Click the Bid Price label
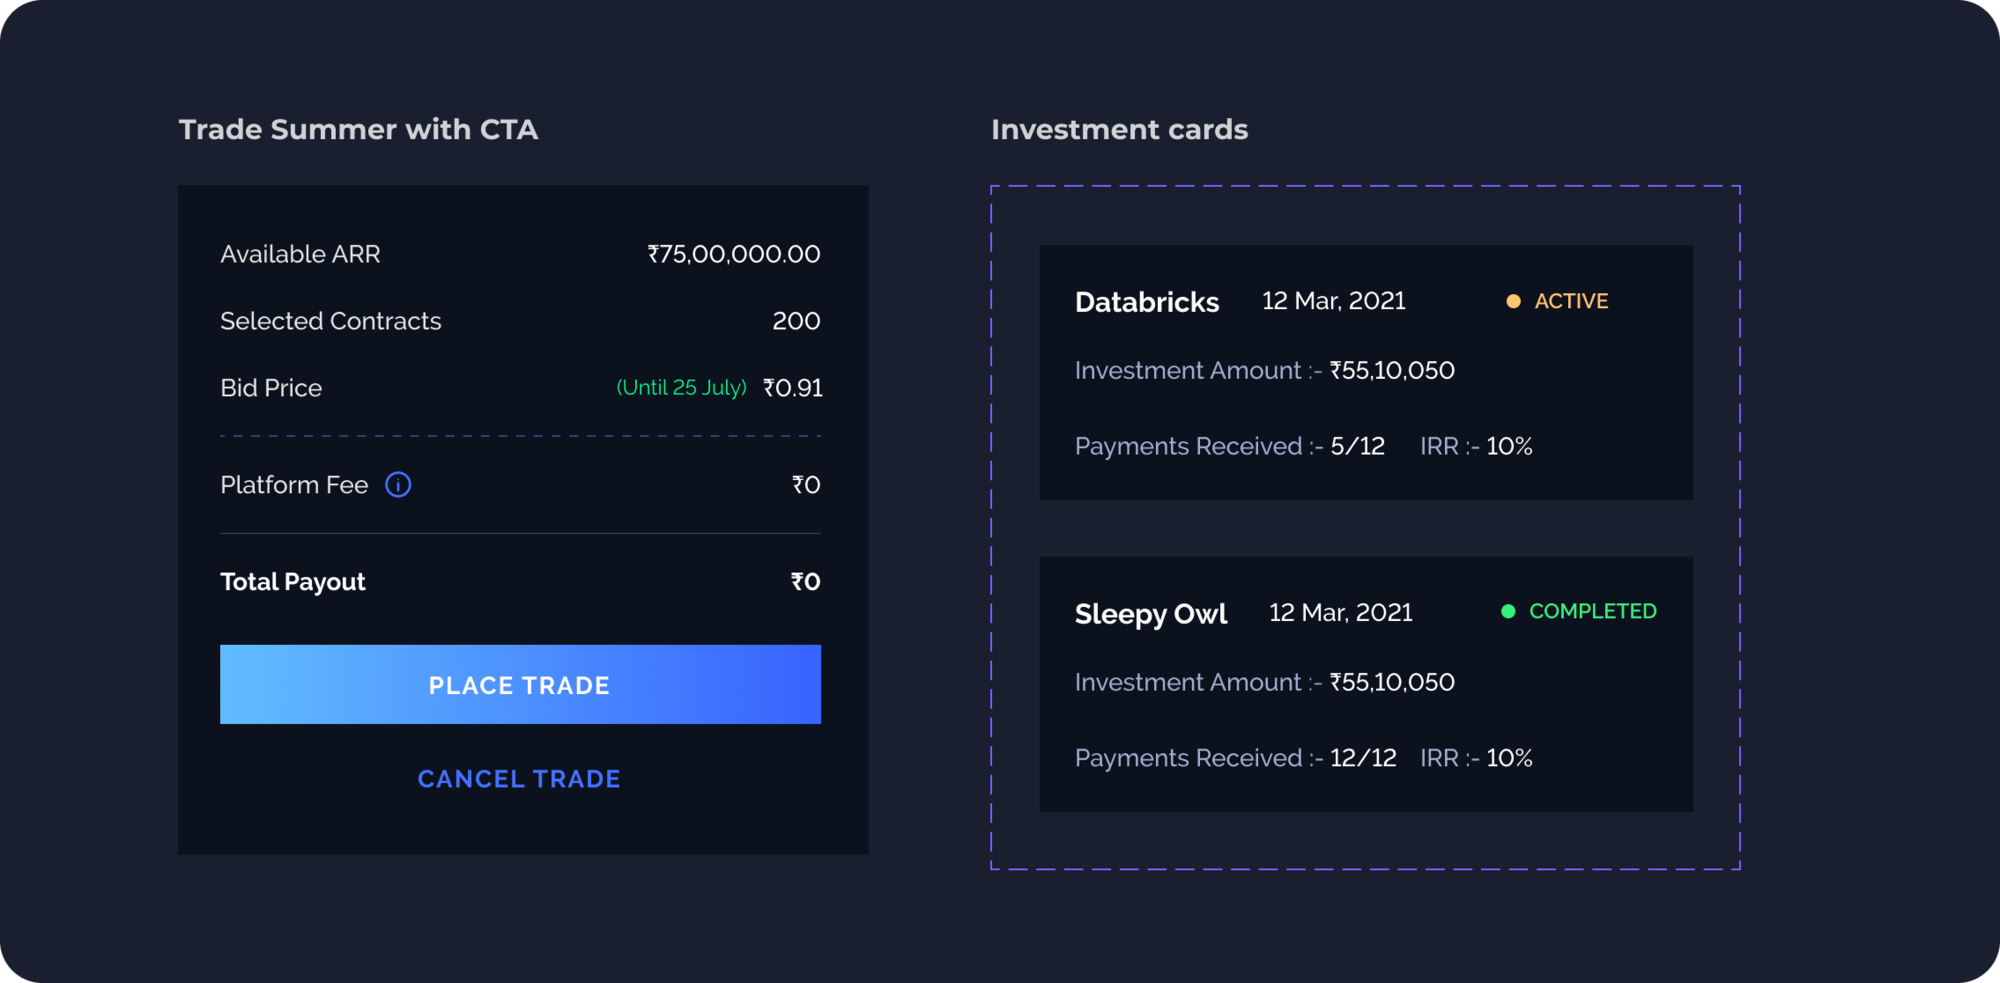2000x983 pixels. (271, 388)
